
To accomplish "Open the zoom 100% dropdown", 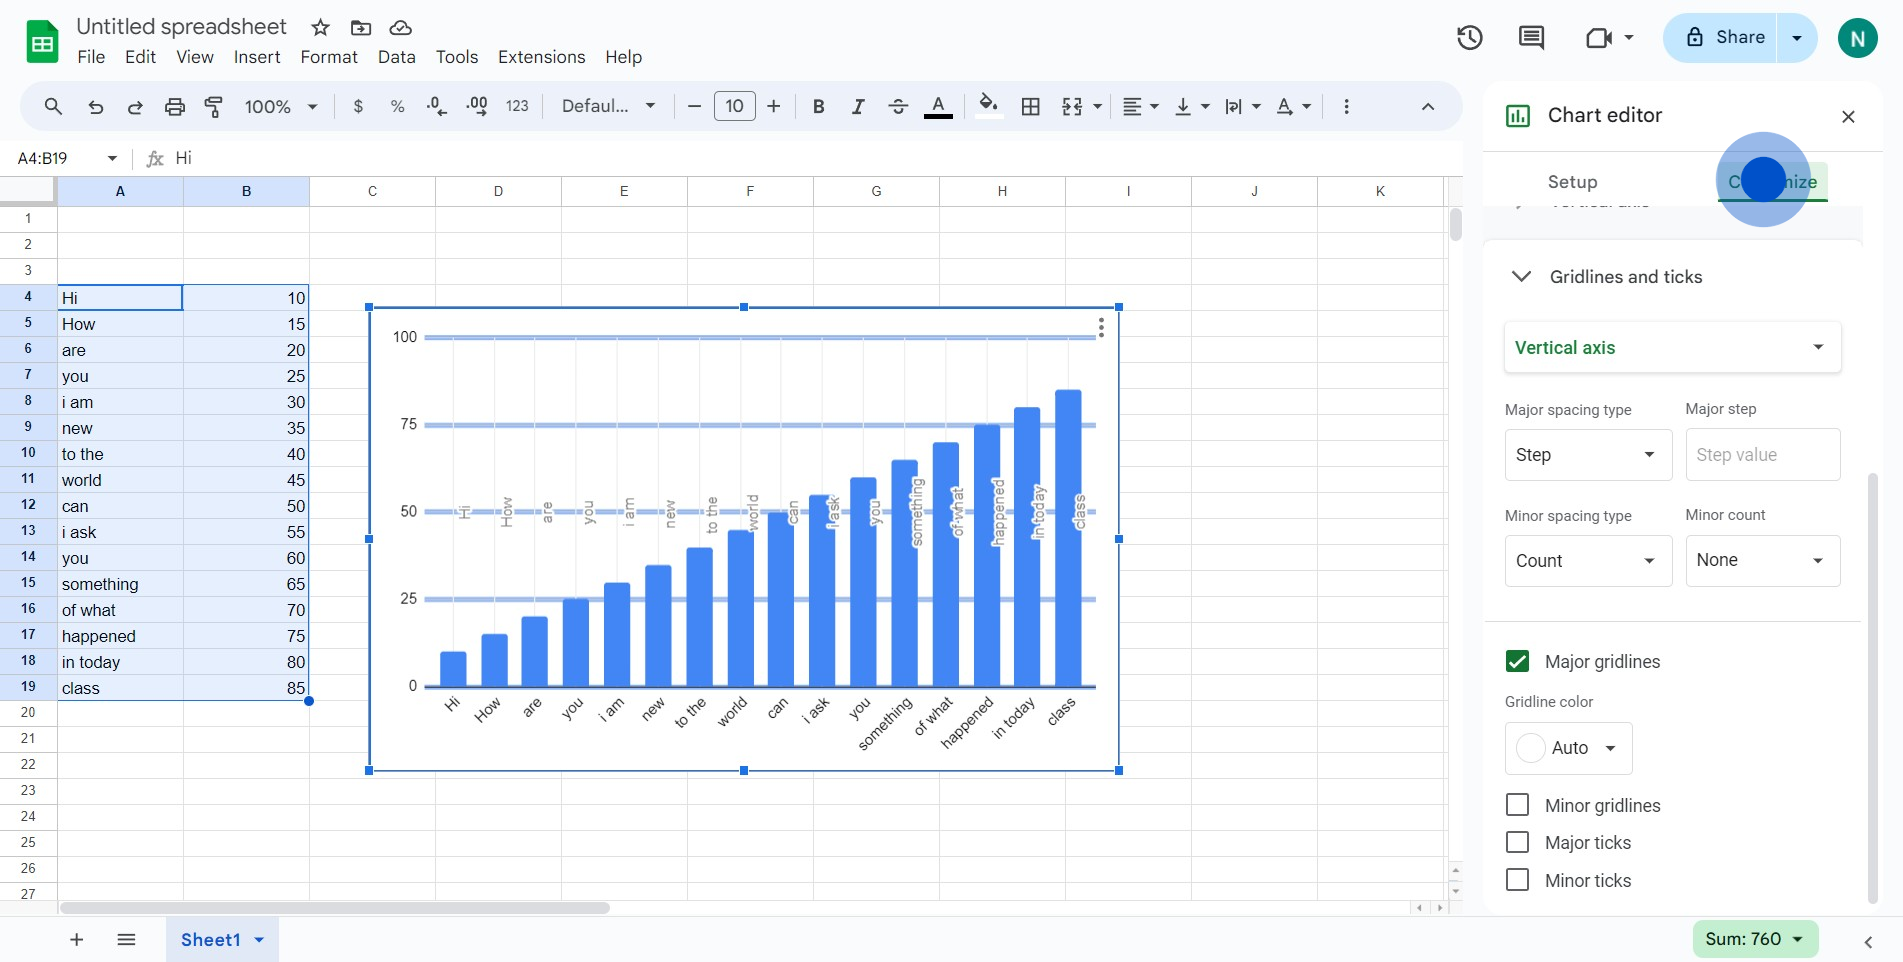I will click(x=281, y=107).
